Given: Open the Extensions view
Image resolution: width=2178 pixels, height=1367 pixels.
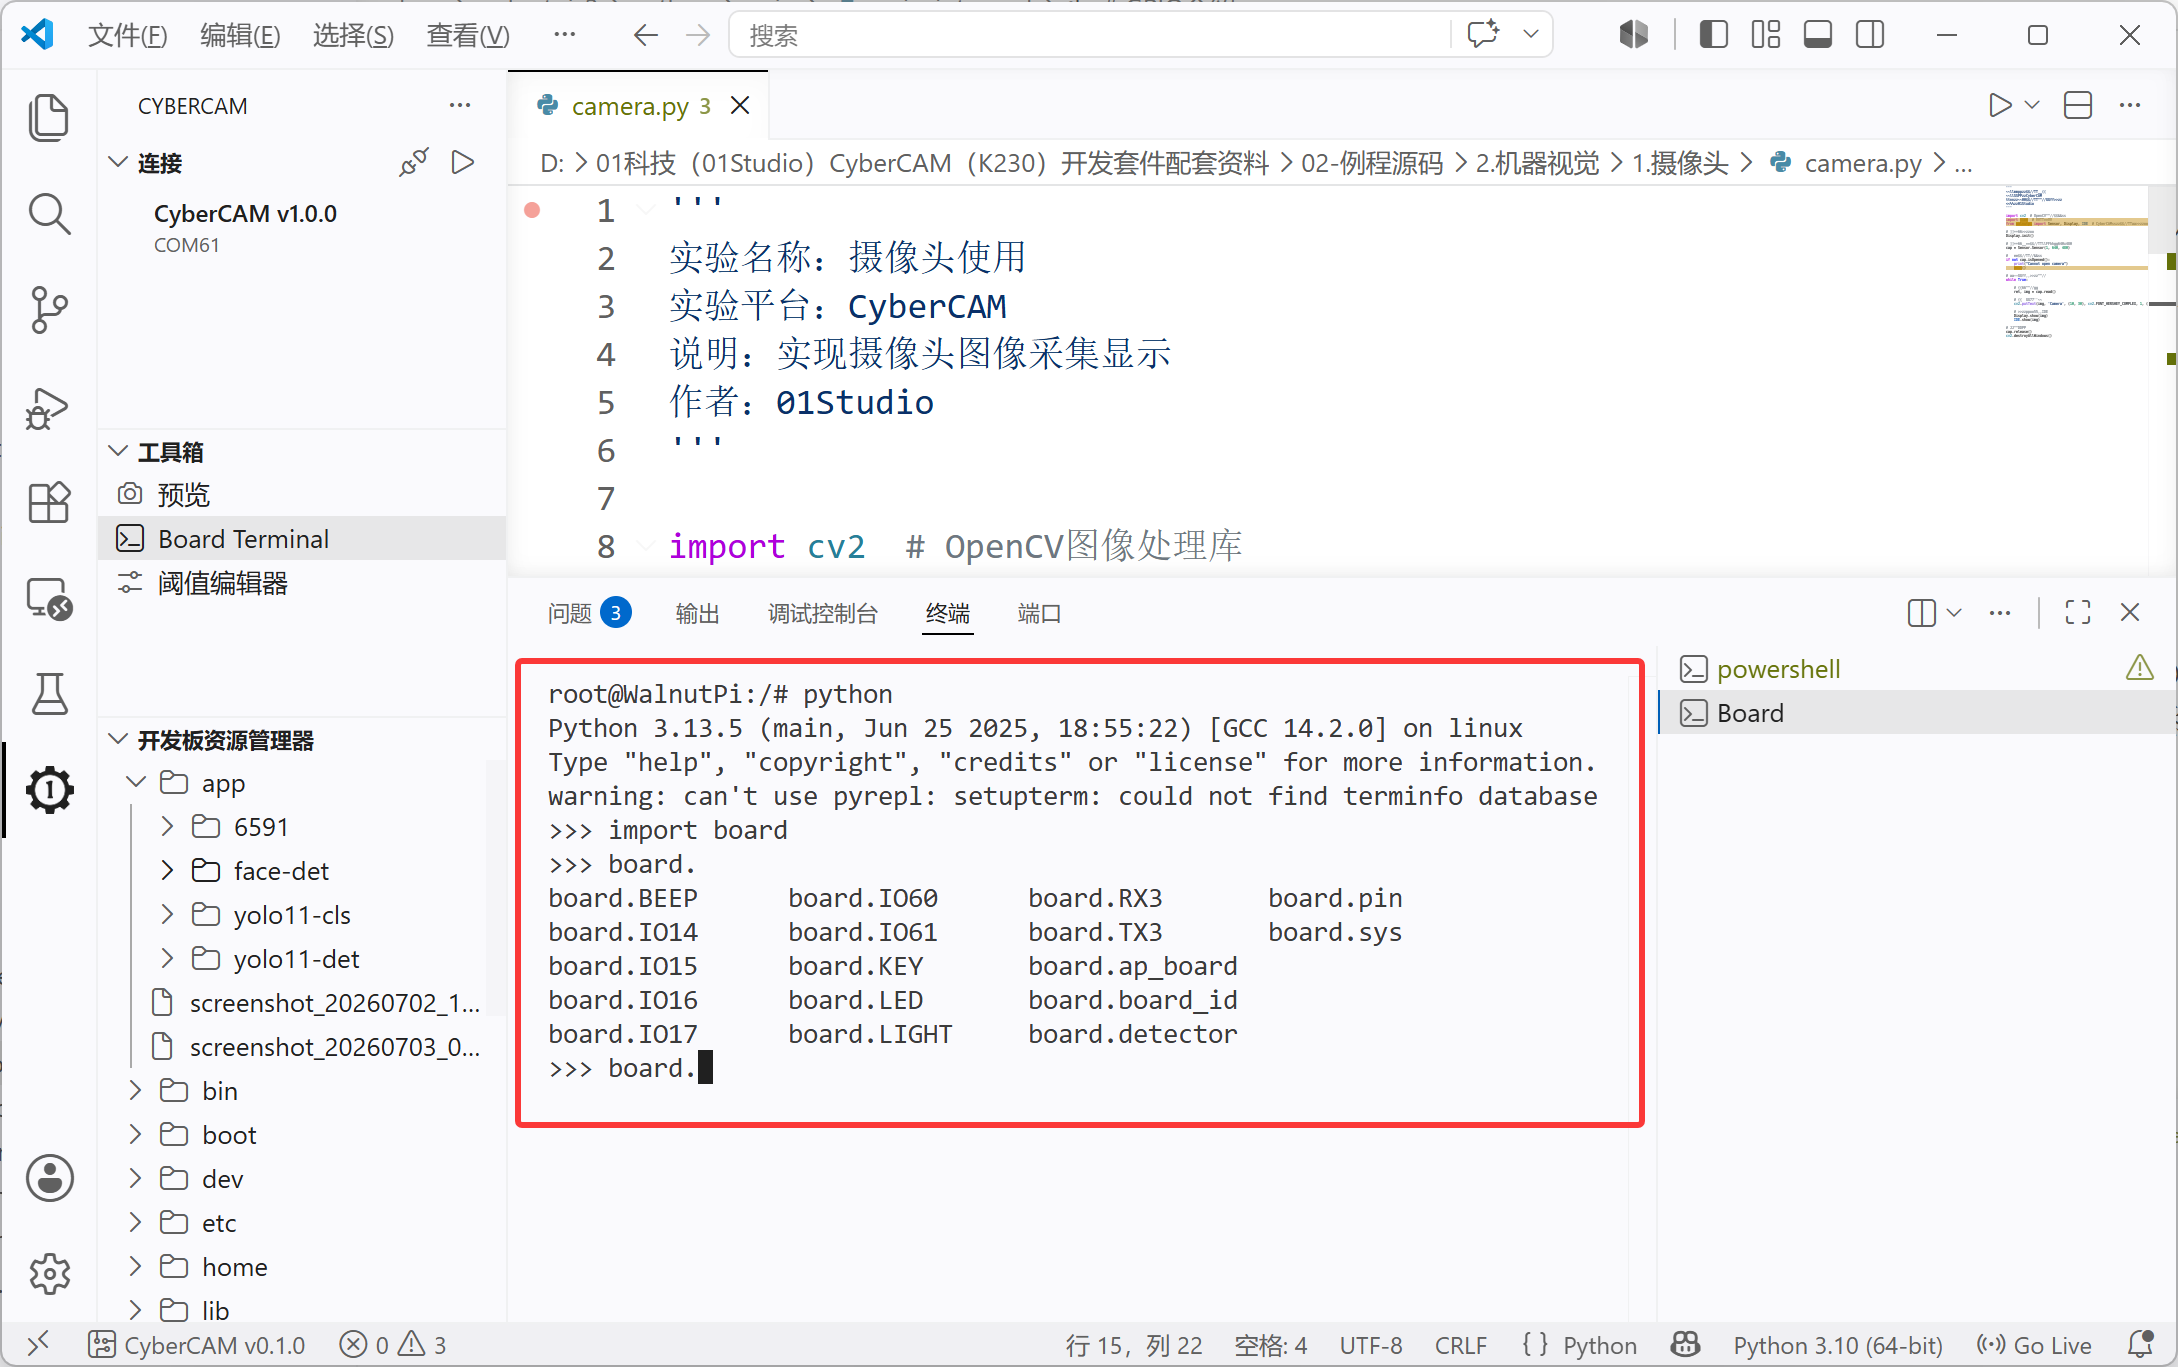Looking at the screenshot, I should (48, 502).
